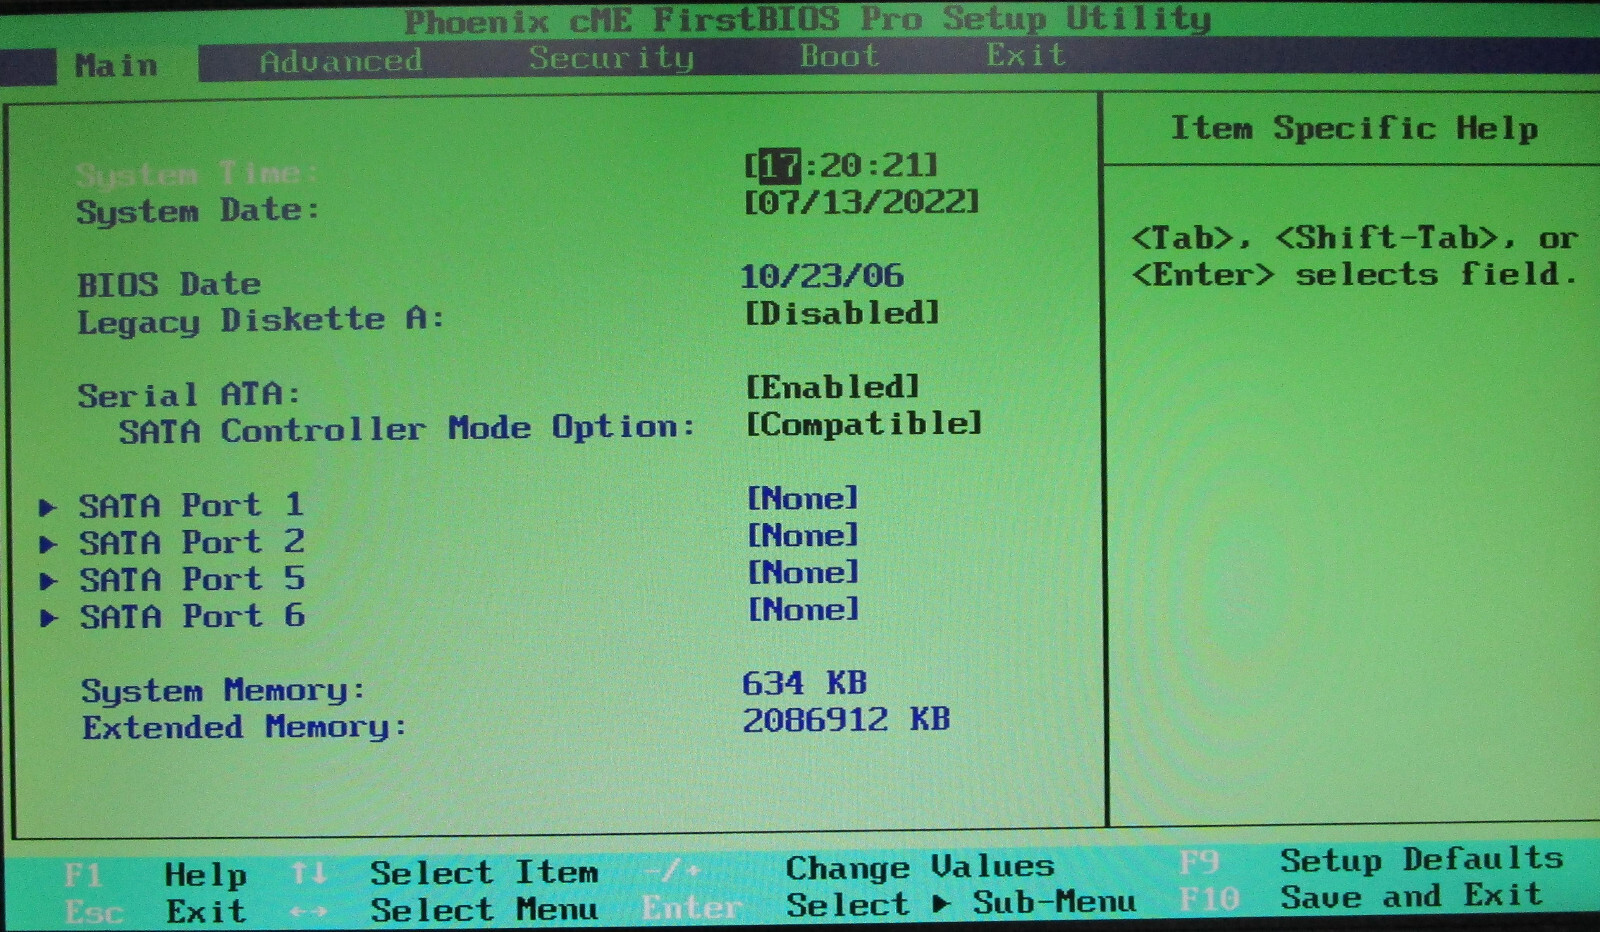Click the Legacy Diskette A label
This screenshot has height=932, width=1600.
tap(261, 321)
